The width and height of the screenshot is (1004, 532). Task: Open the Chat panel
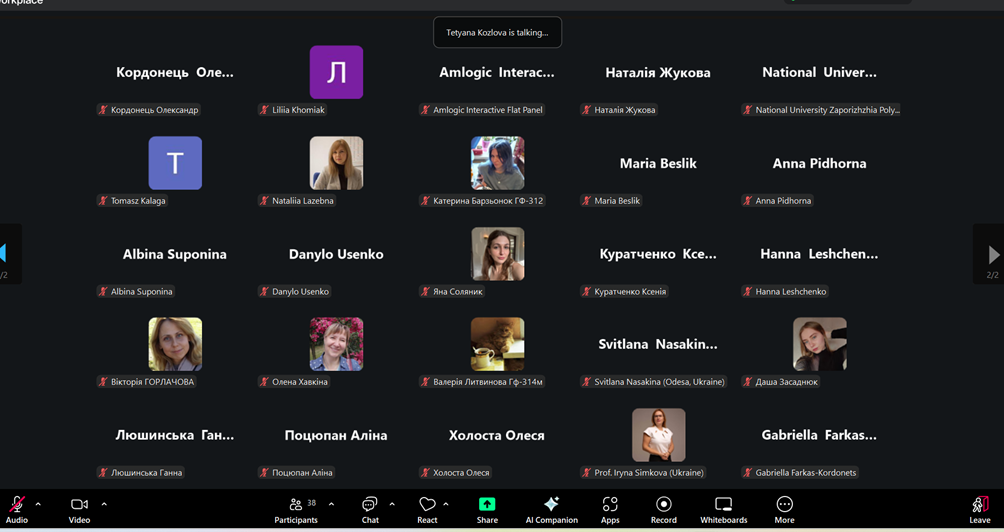(x=370, y=508)
